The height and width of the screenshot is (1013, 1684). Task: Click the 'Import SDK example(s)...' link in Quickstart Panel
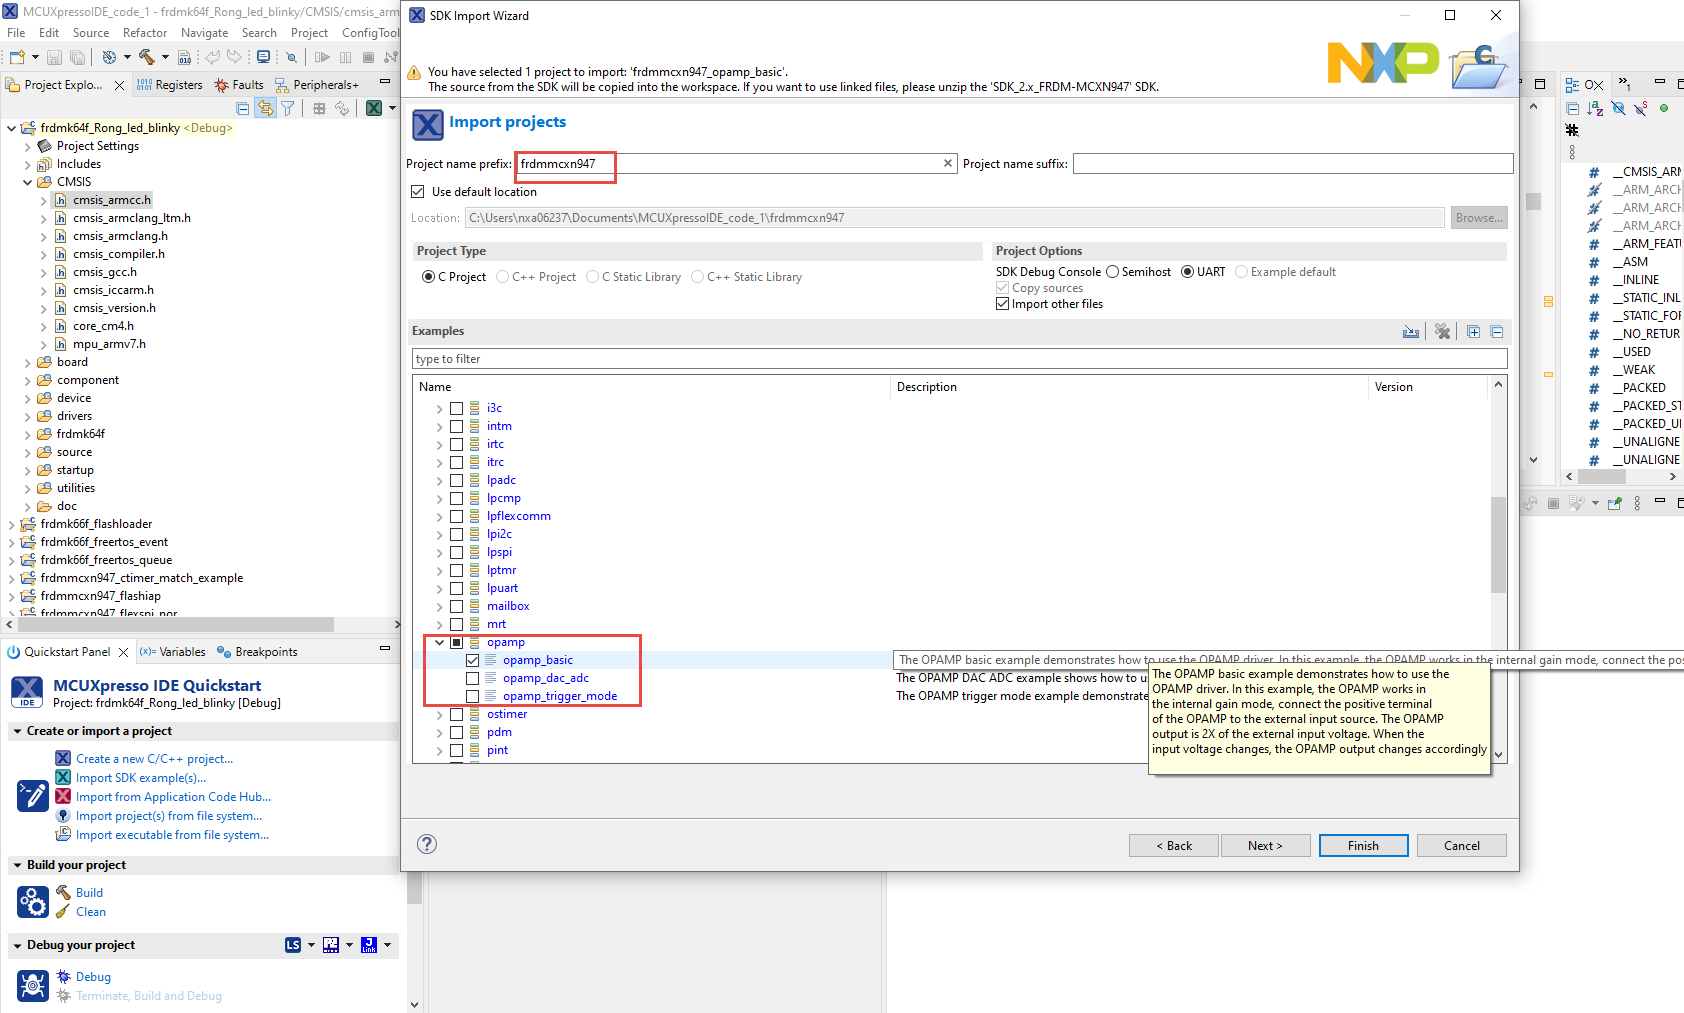click(x=140, y=777)
